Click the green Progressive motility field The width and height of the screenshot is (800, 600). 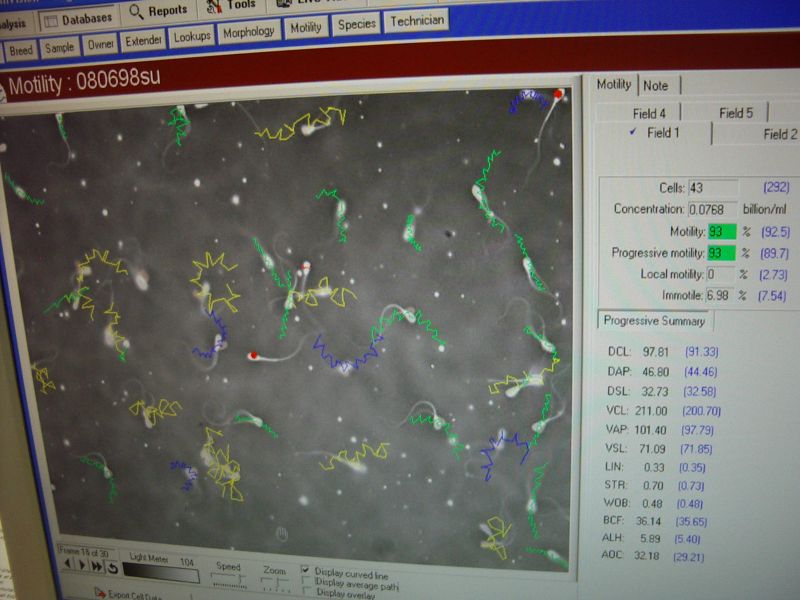[x=721, y=253]
